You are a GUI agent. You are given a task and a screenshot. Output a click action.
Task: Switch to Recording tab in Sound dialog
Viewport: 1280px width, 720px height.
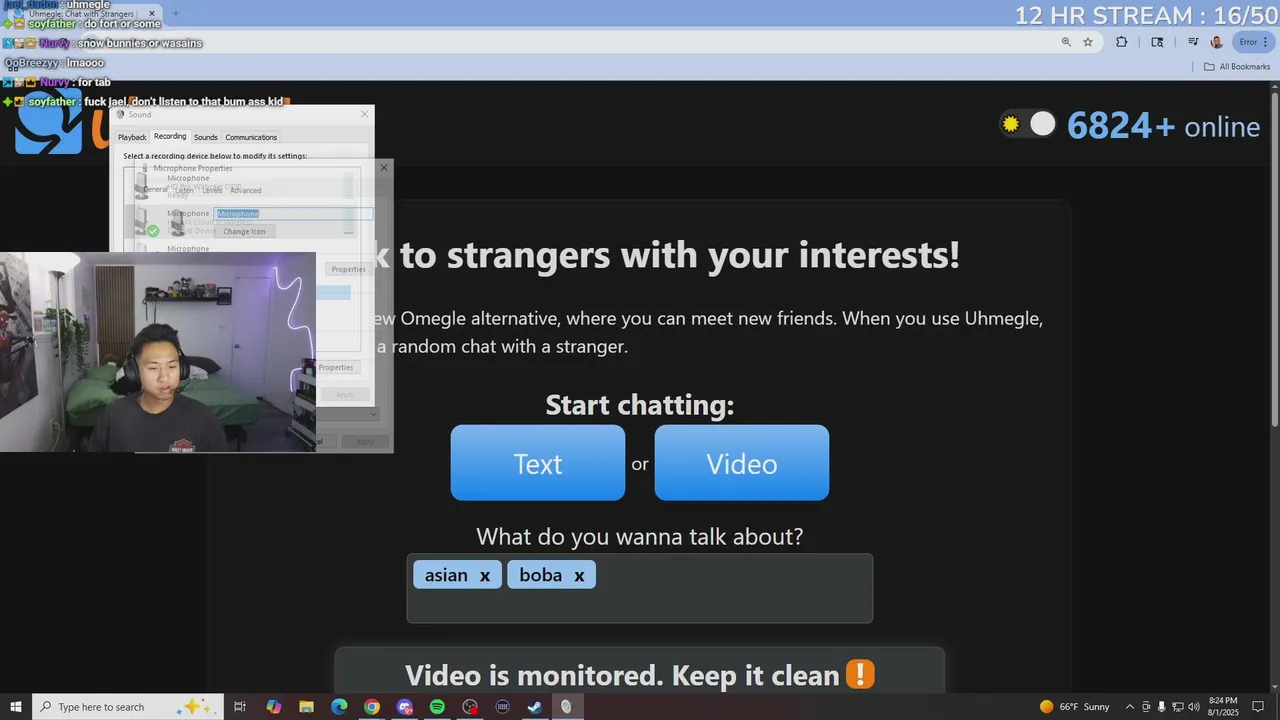170,136
